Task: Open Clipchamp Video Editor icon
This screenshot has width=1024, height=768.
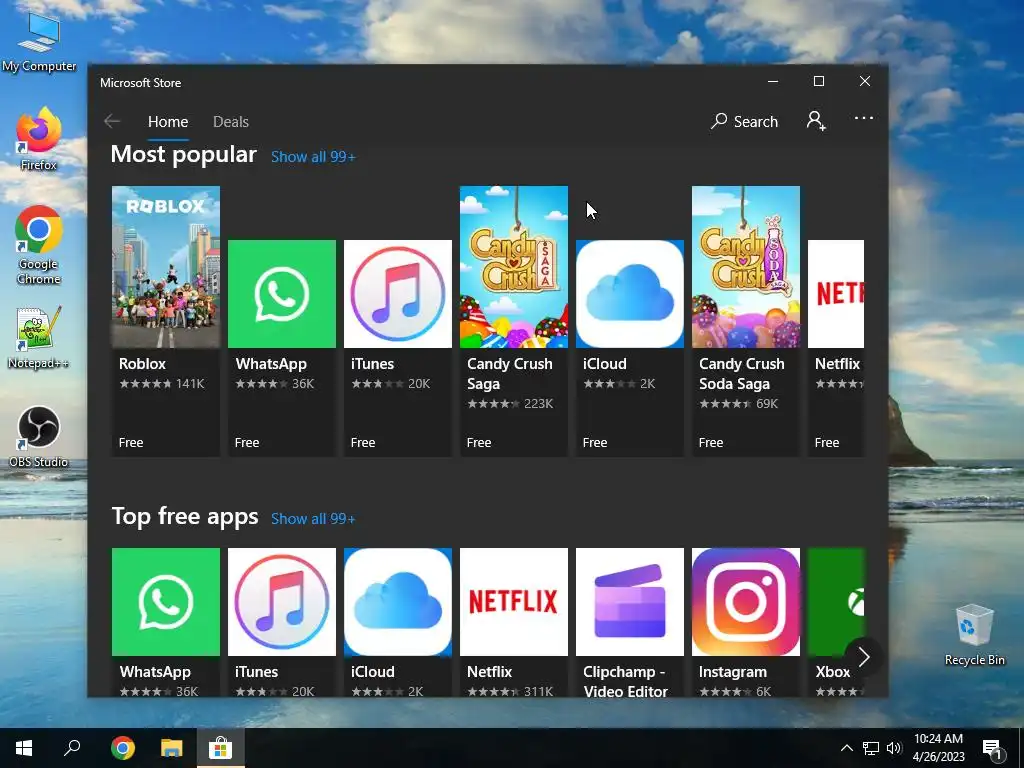Action: (x=630, y=601)
